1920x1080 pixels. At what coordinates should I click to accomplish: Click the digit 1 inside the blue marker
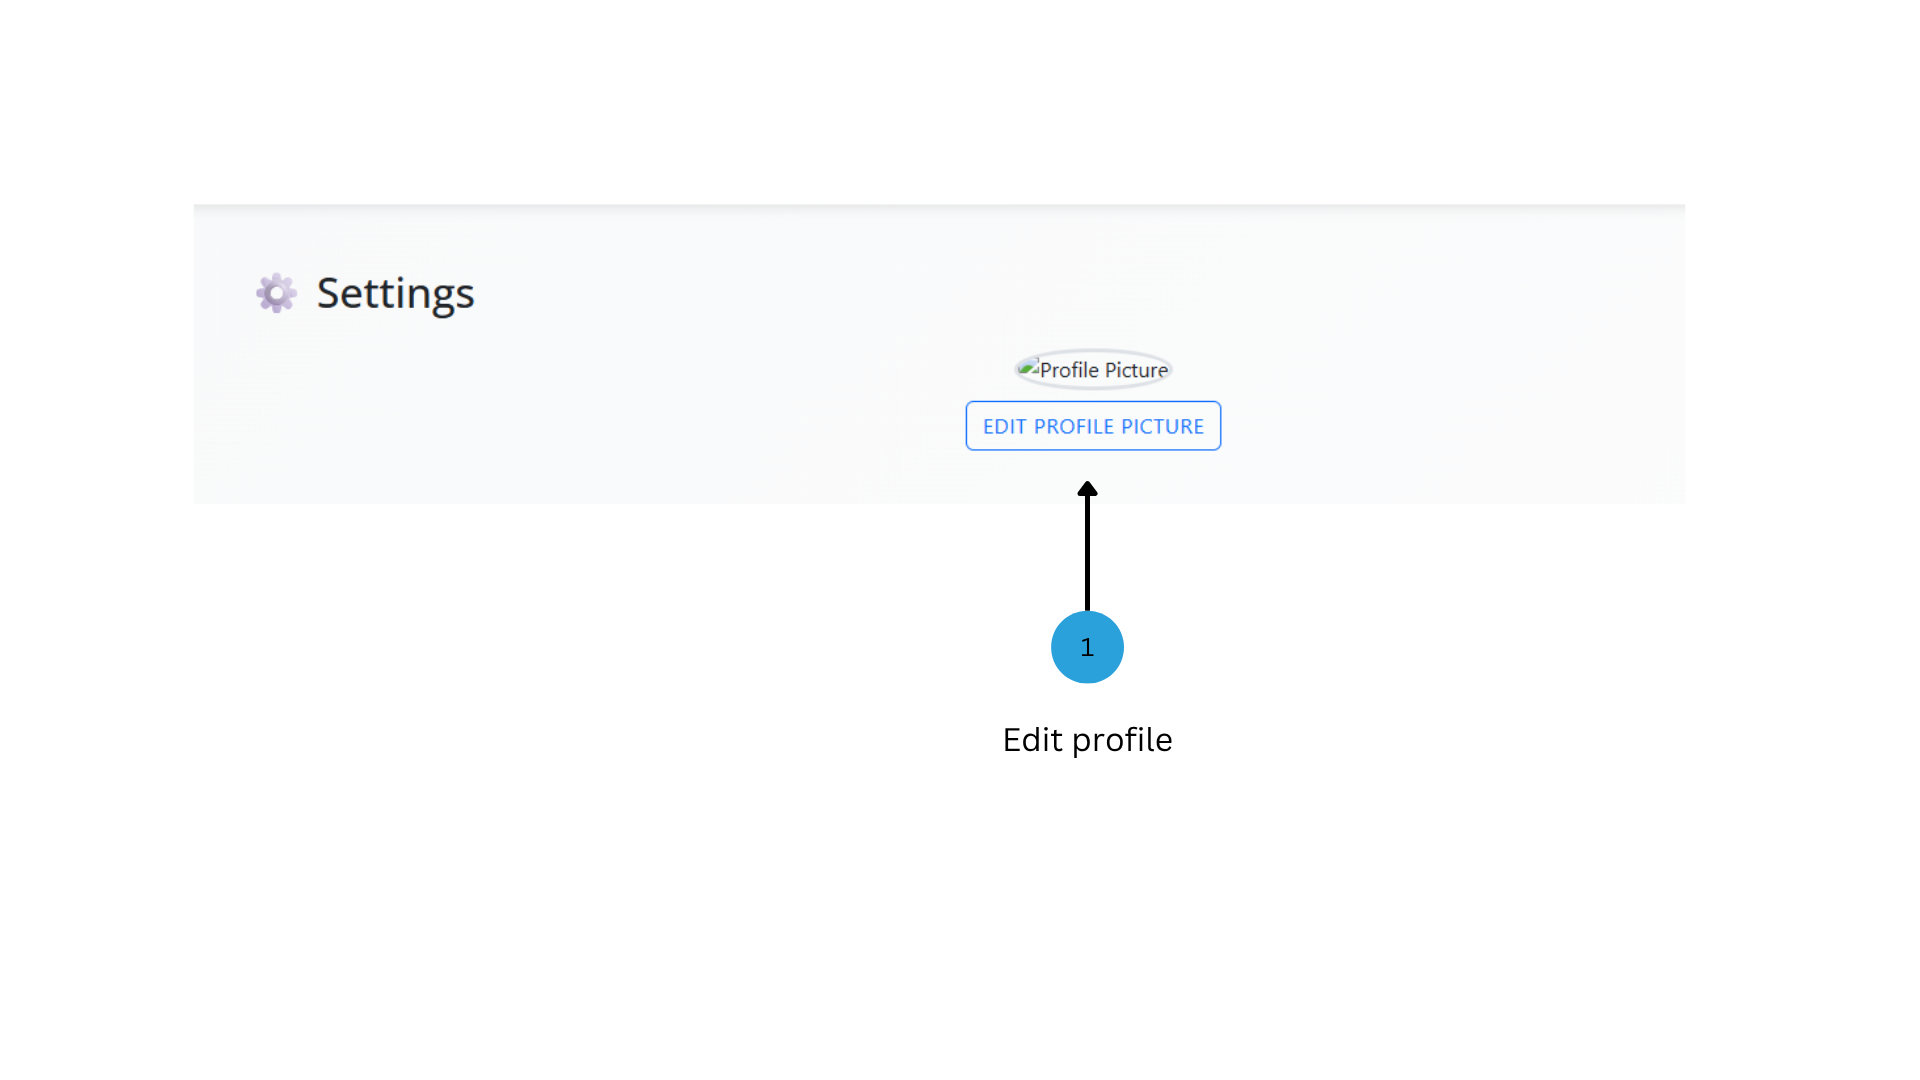tap(1087, 647)
